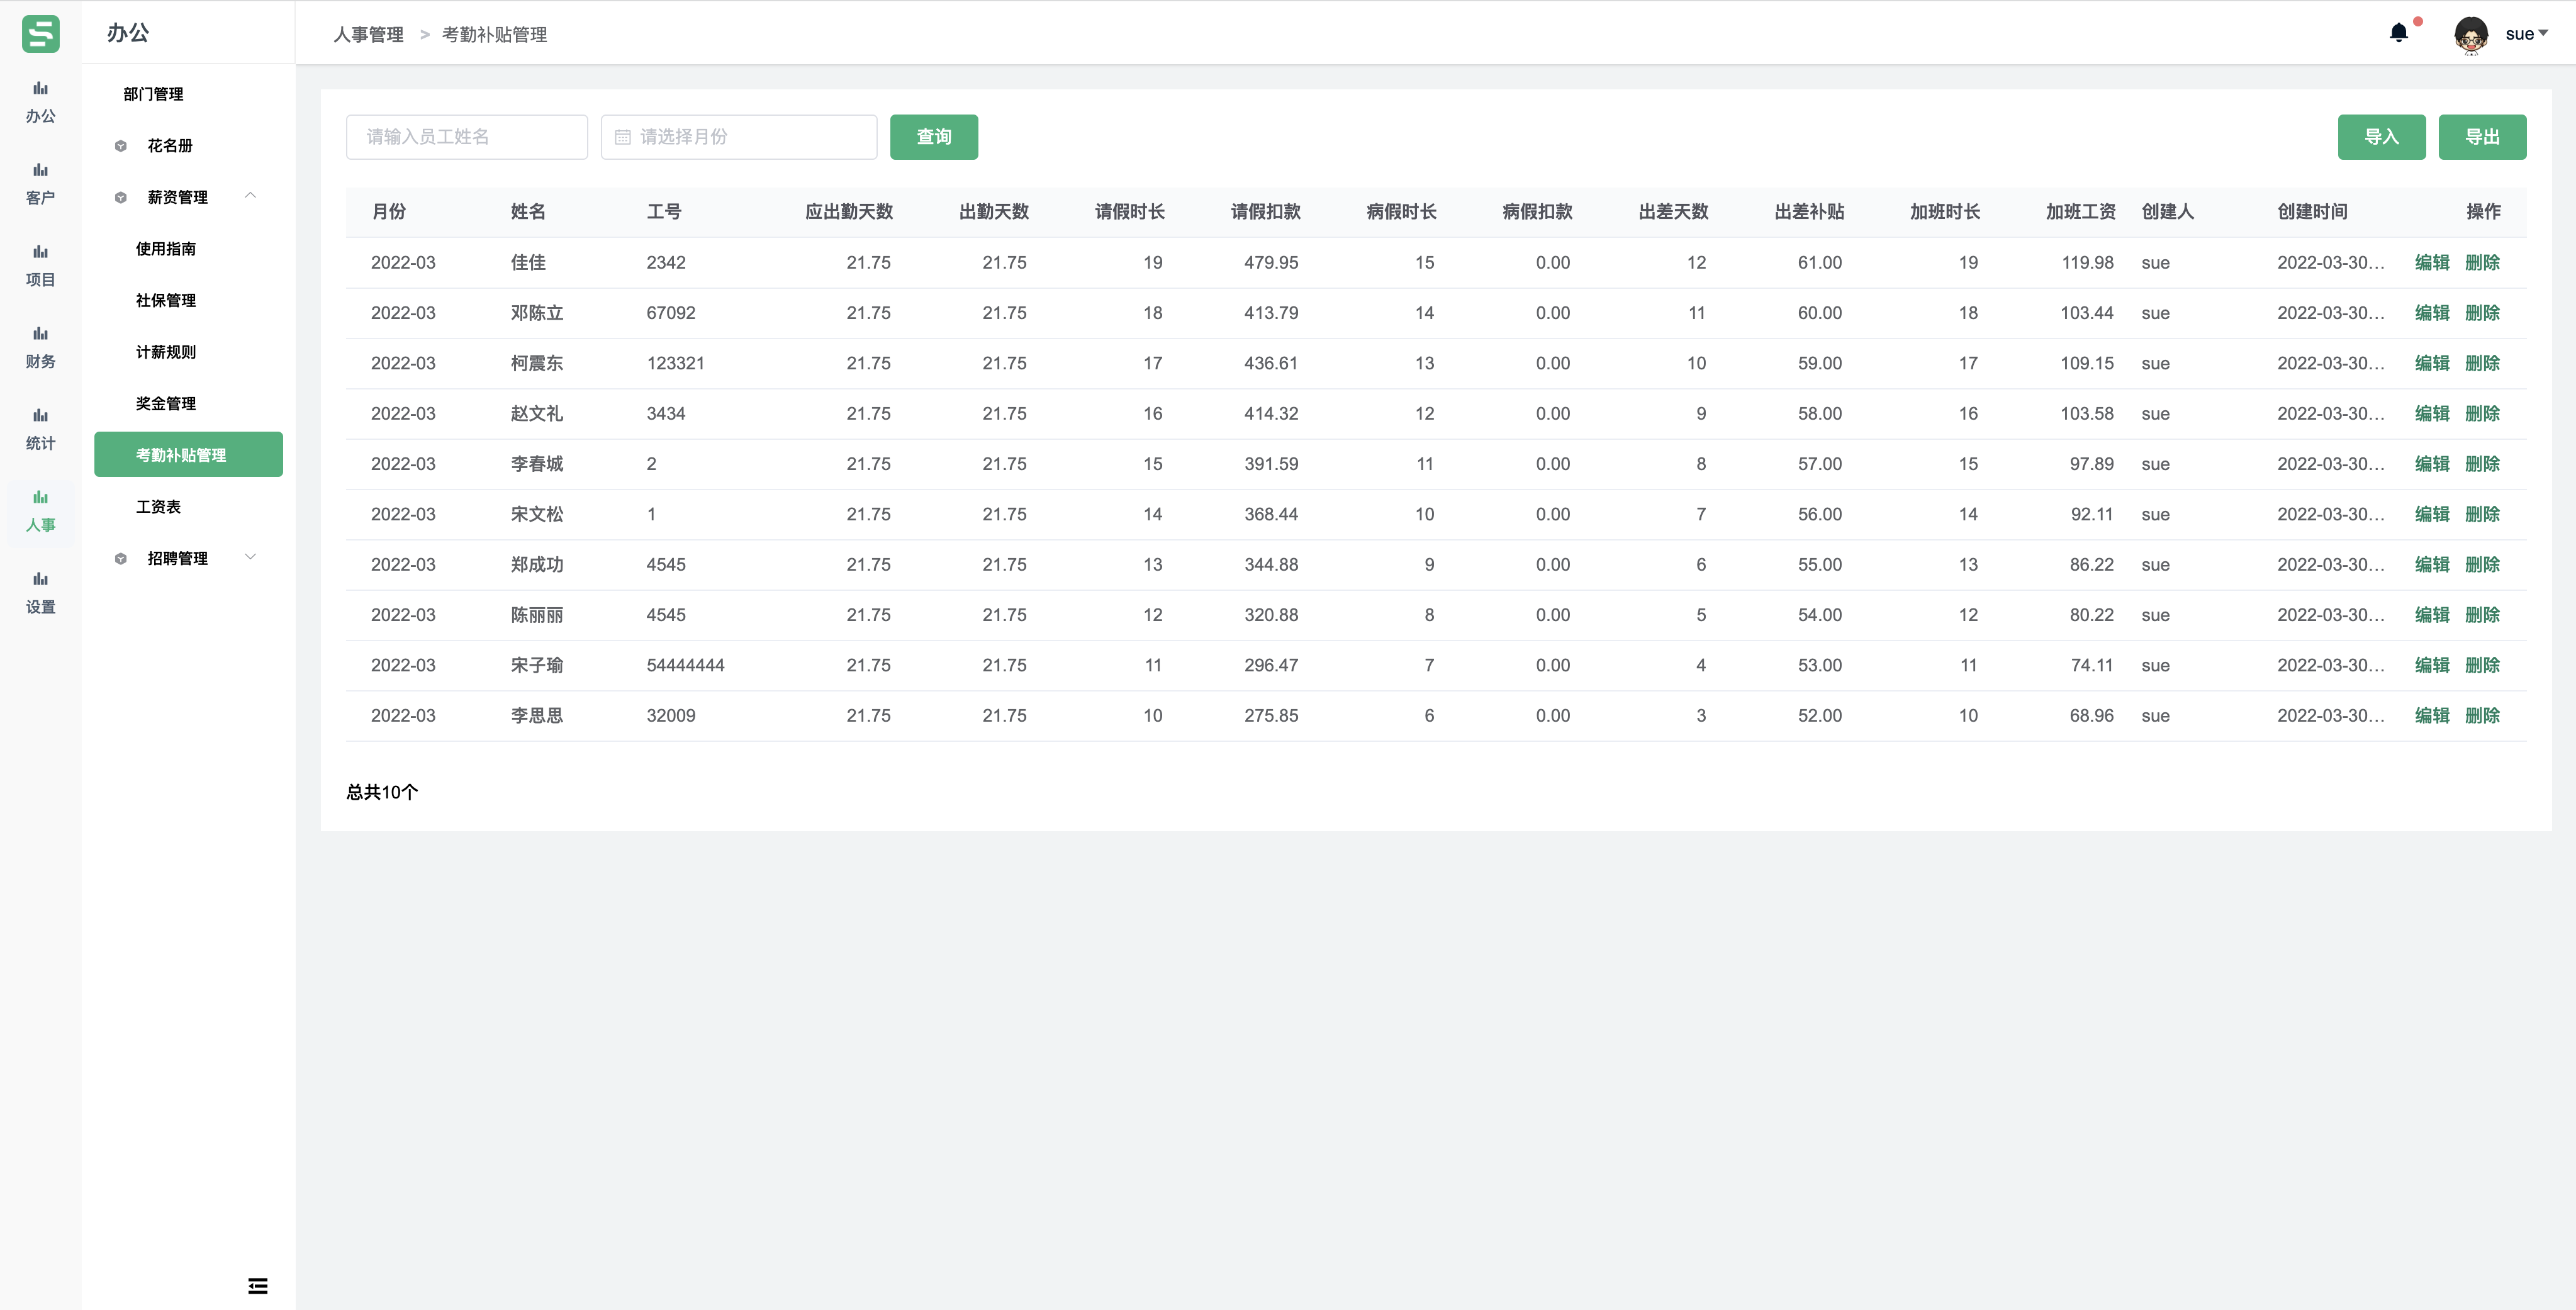Collapse the 薪资管理 submenu

point(251,196)
